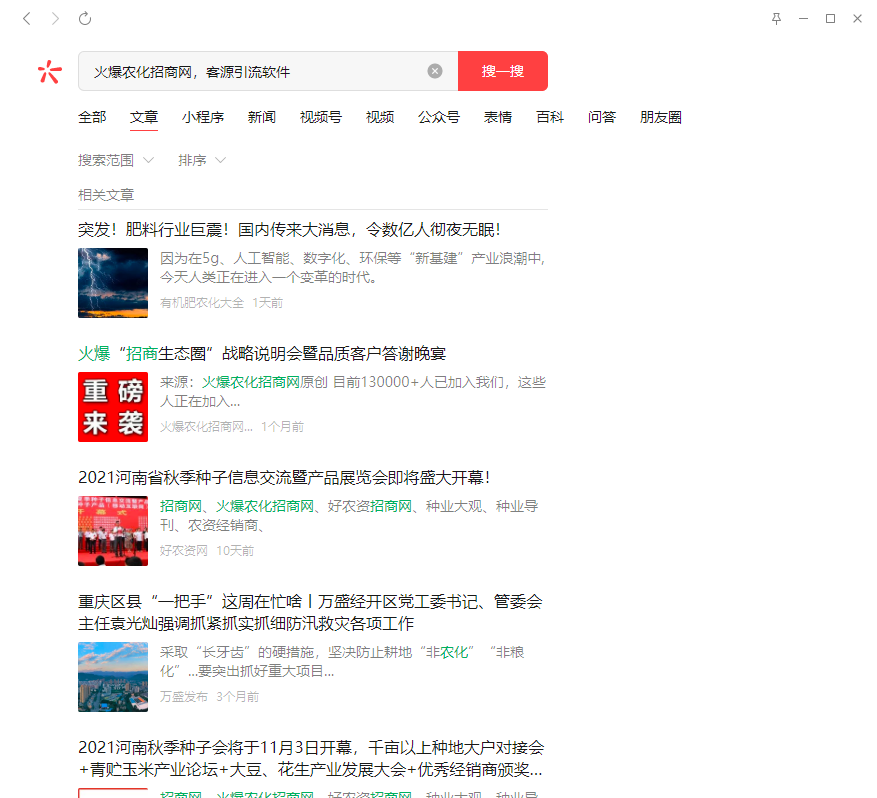Open the 小程序 tab

(203, 117)
